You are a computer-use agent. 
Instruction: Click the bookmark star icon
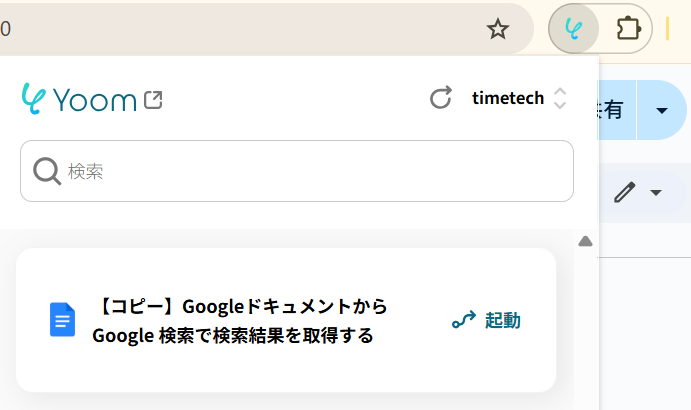pyautogui.click(x=497, y=29)
